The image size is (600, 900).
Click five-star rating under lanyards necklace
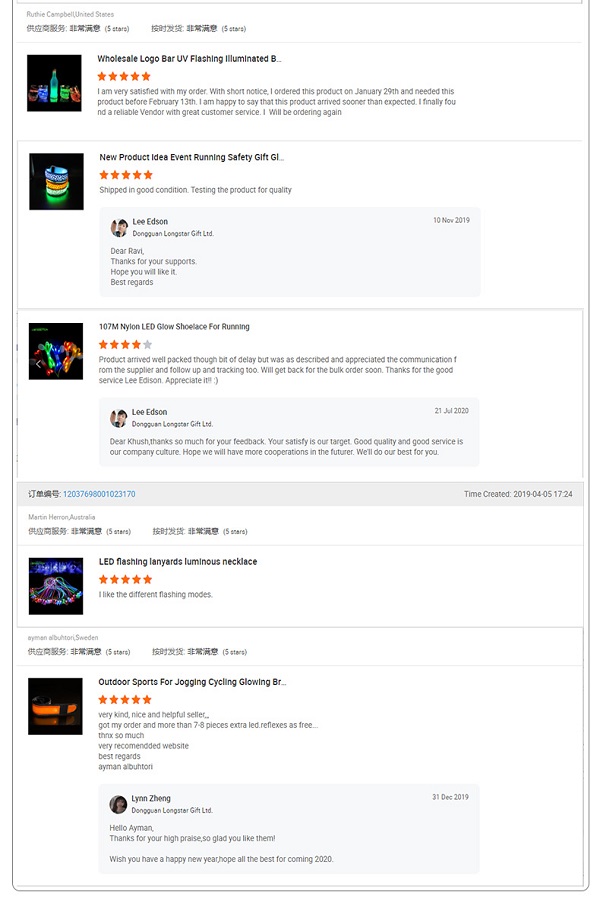click(x=125, y=579)
